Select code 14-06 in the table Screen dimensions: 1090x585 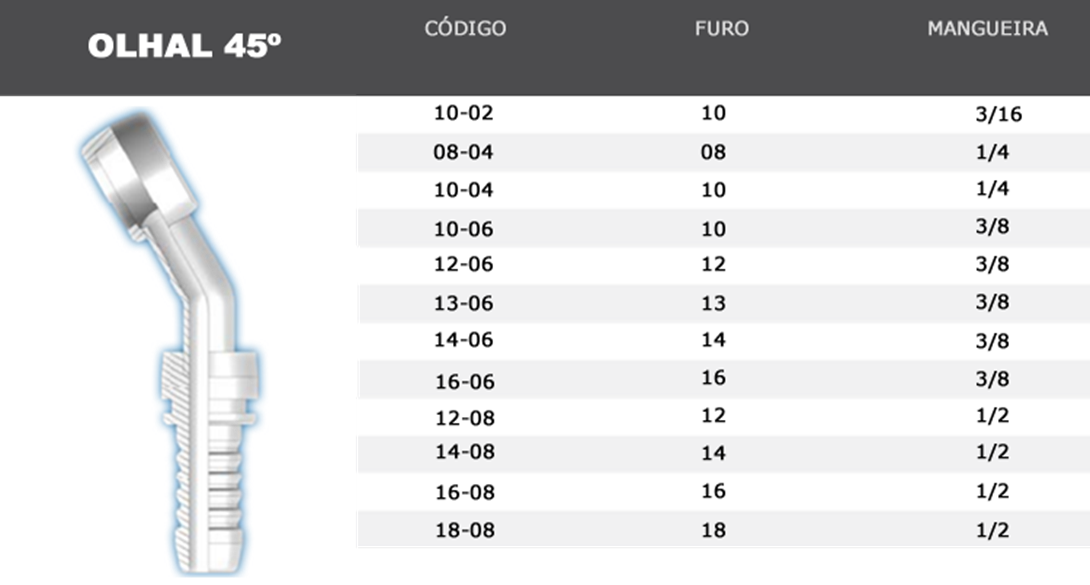coord(464,340)
